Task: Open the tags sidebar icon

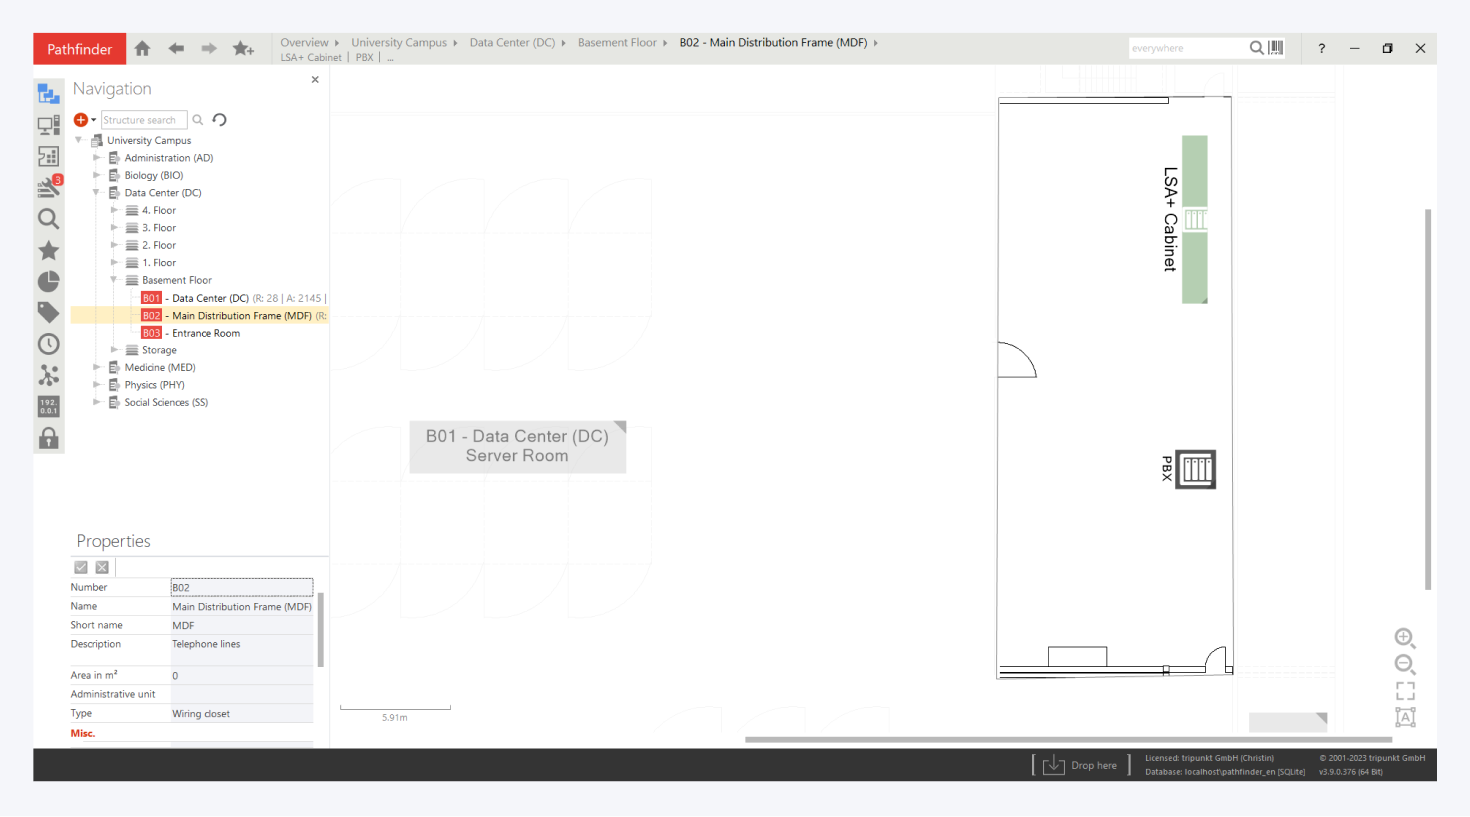Action: pyautogui.click(x=48, y=312)
